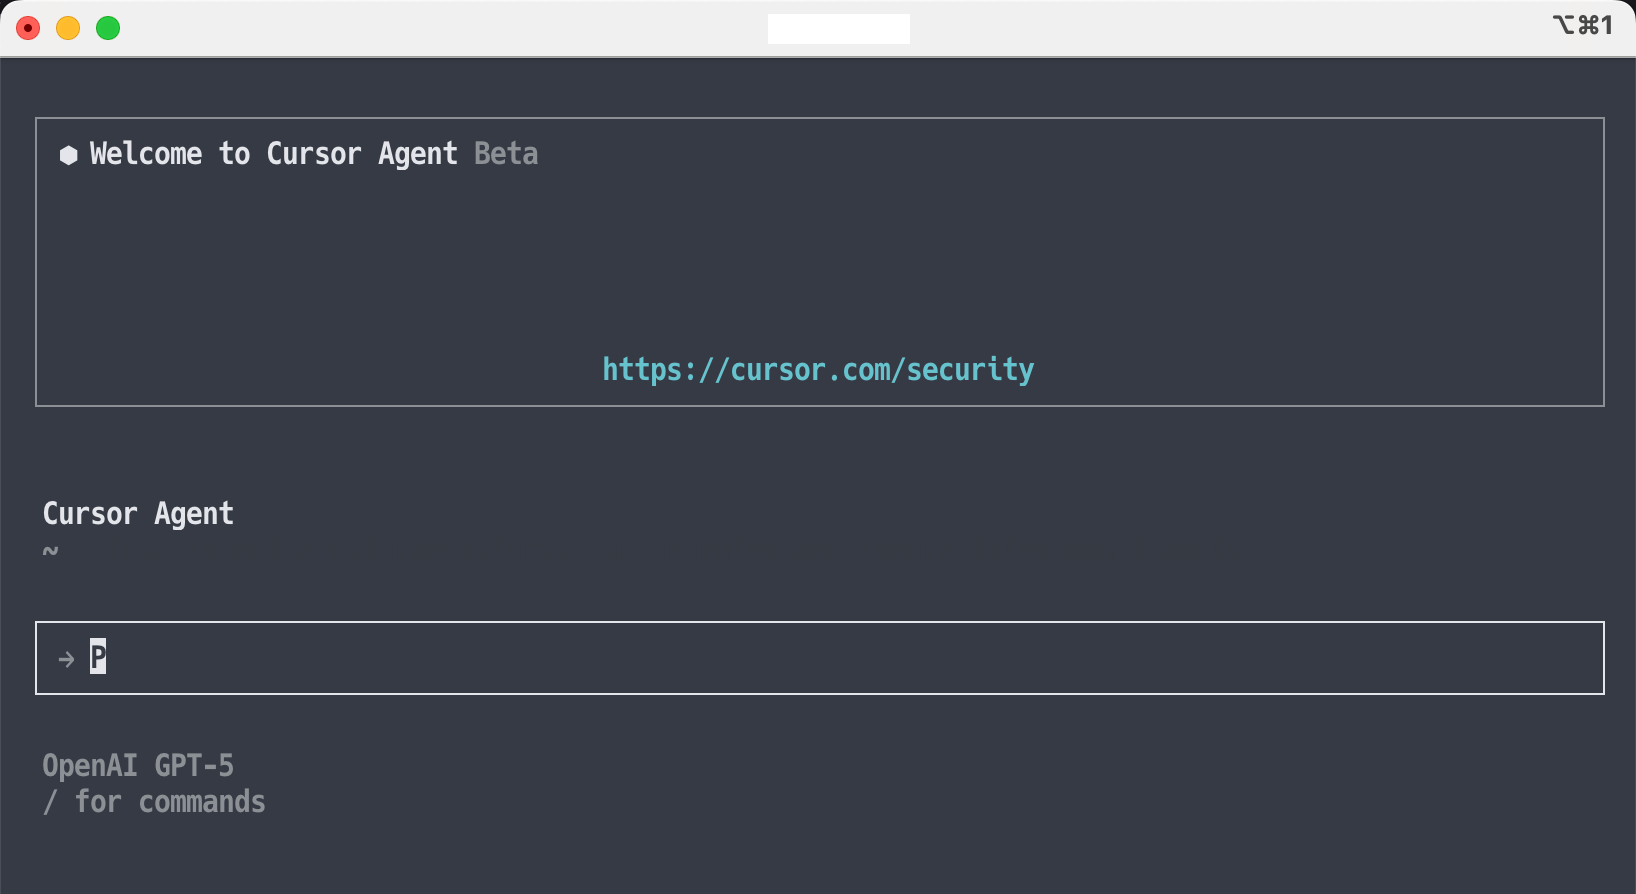The image size is (1636, 894).
Task: Click the red close window button
Action: click(x=28, y=28)
